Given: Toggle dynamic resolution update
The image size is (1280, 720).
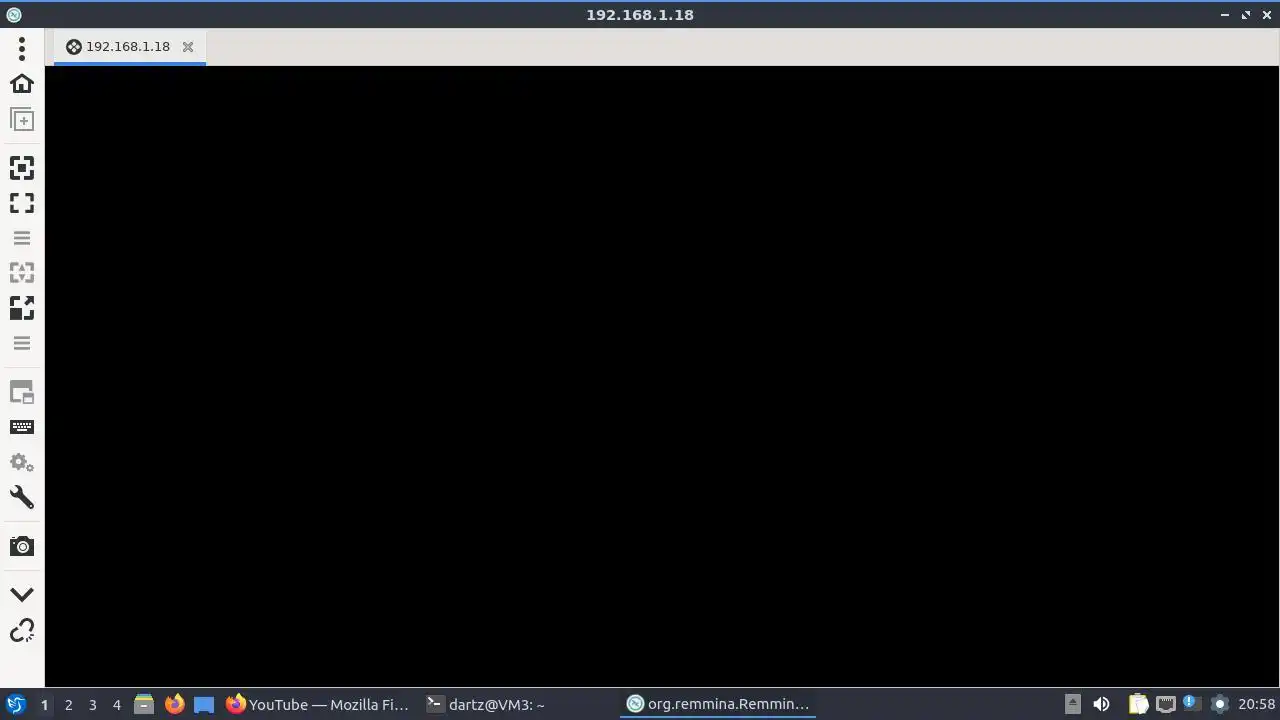Looking at the screenshot, I should coord(22,272).
